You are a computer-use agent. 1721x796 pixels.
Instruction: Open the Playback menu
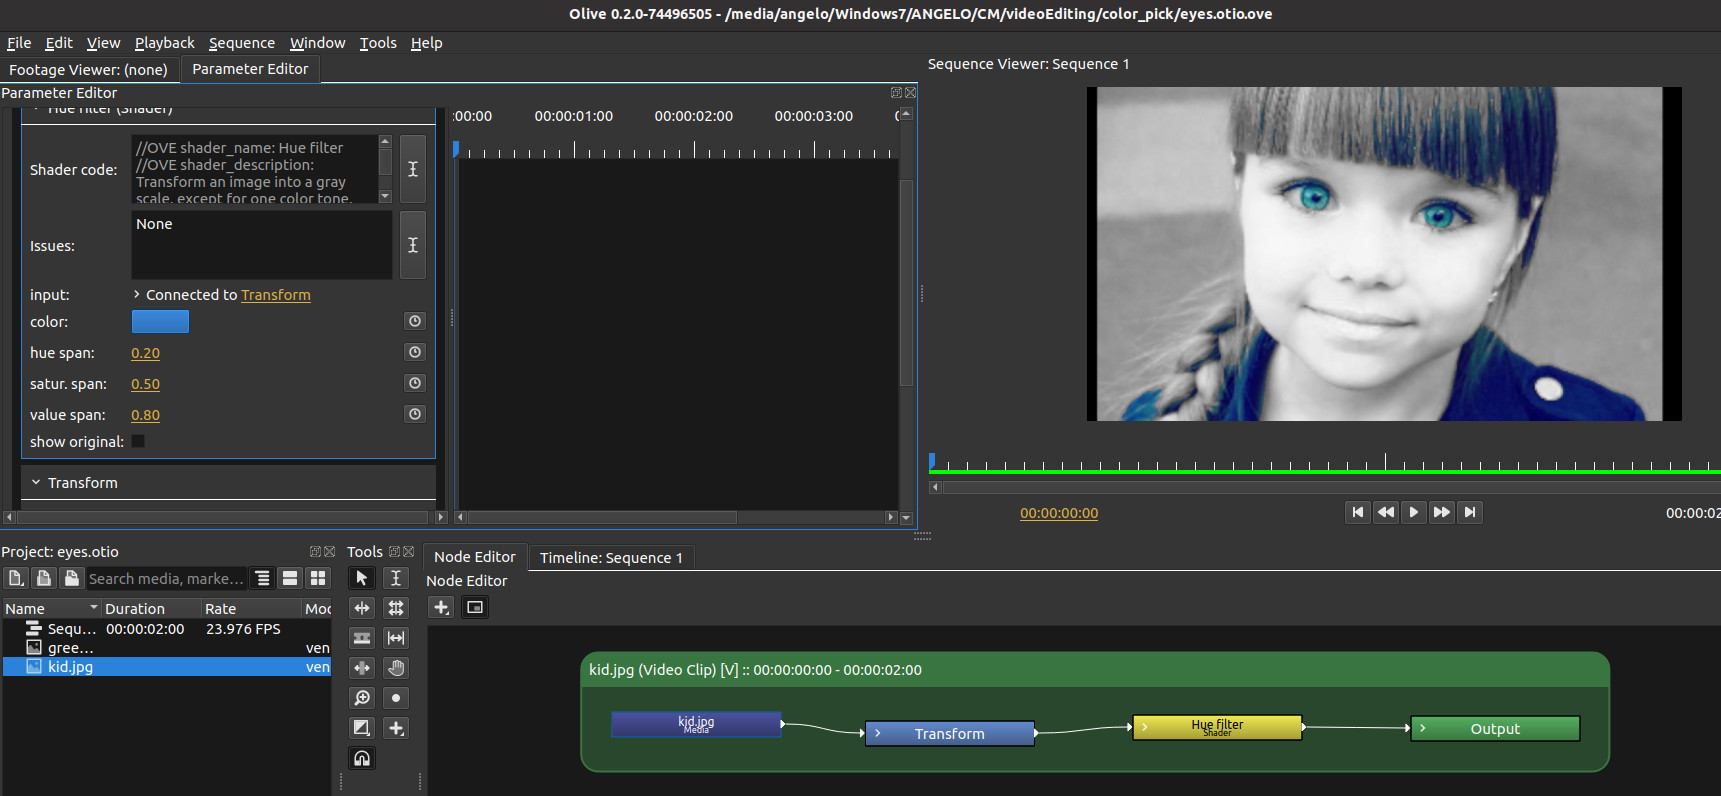click(x=165, y=43)
